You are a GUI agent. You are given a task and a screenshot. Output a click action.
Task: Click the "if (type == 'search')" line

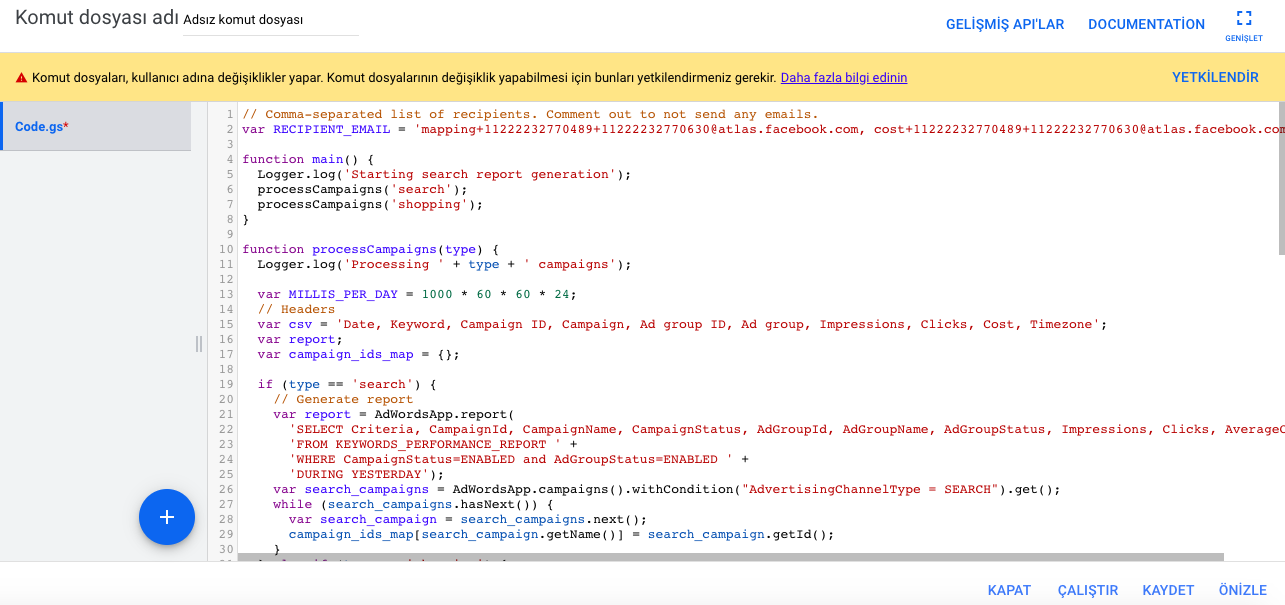(x=347, y=384)
